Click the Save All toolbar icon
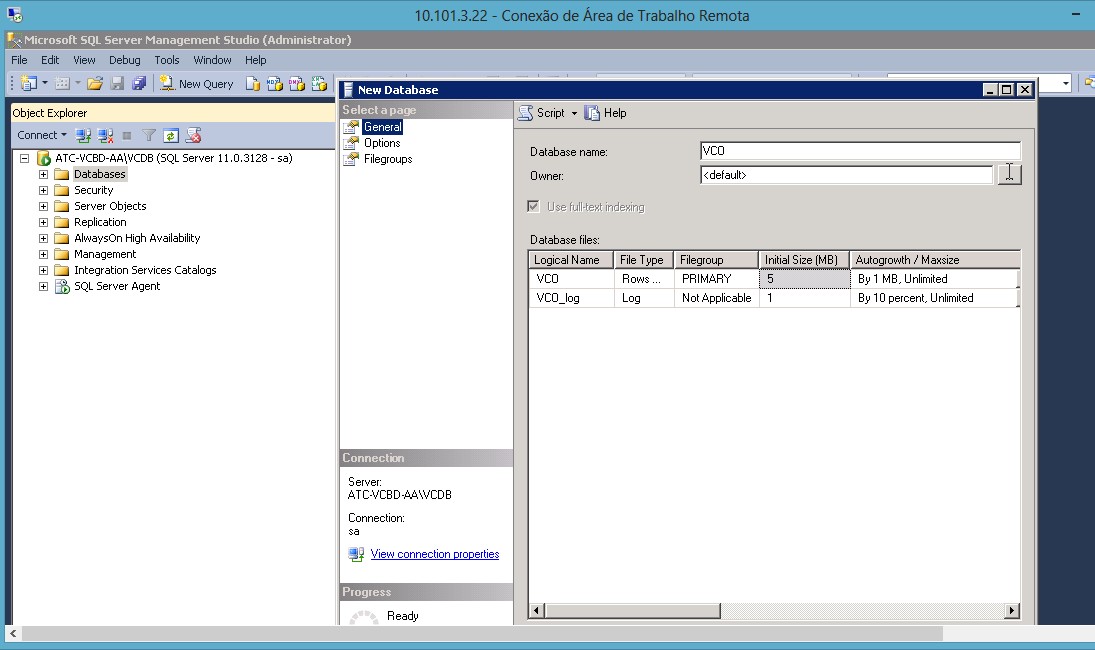The image size is (1095, 650). point(139,84)
